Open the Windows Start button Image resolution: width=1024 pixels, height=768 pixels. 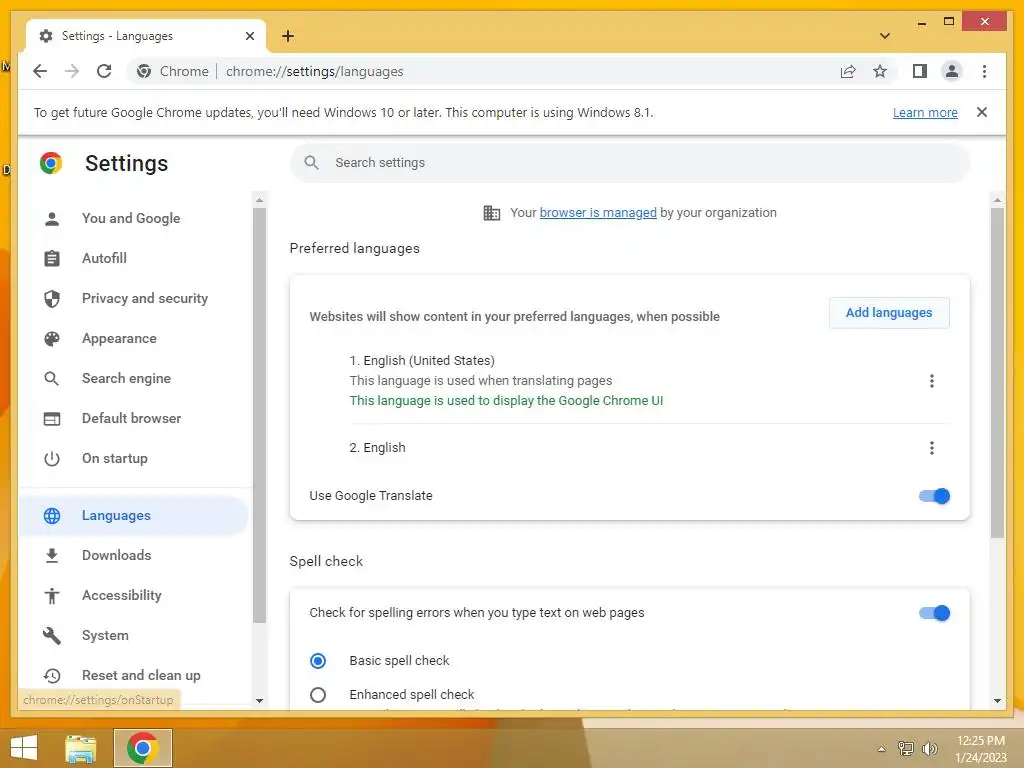(24, 748)
